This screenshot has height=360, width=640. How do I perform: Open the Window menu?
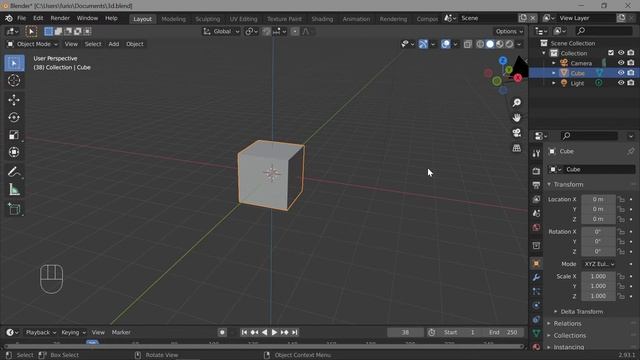87,18
